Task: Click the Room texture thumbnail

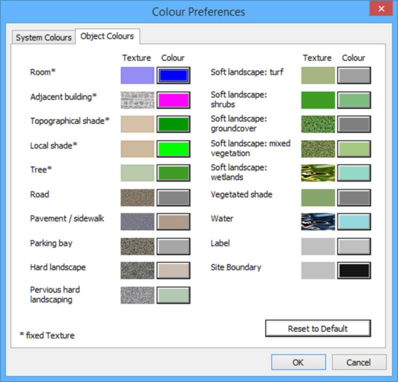Action: tap(137, 75)
